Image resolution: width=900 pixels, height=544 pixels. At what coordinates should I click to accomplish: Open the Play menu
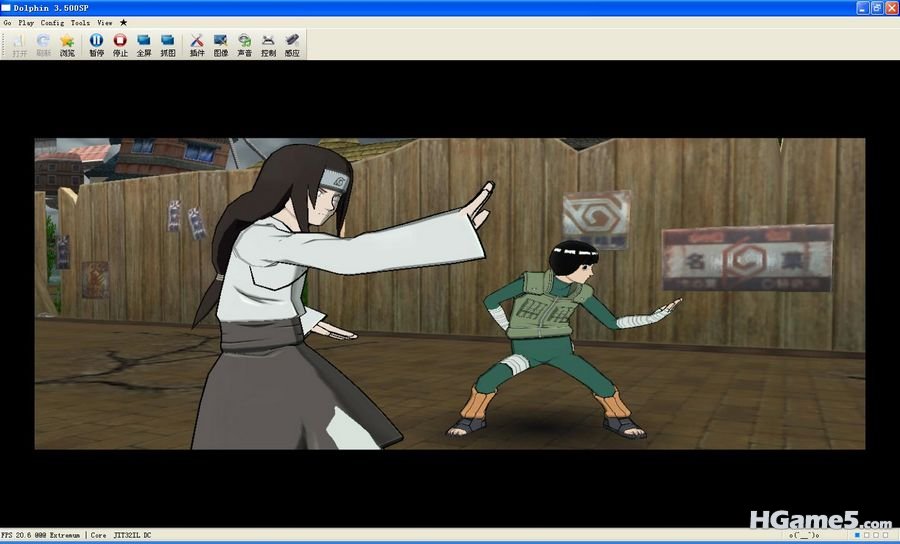26,23
